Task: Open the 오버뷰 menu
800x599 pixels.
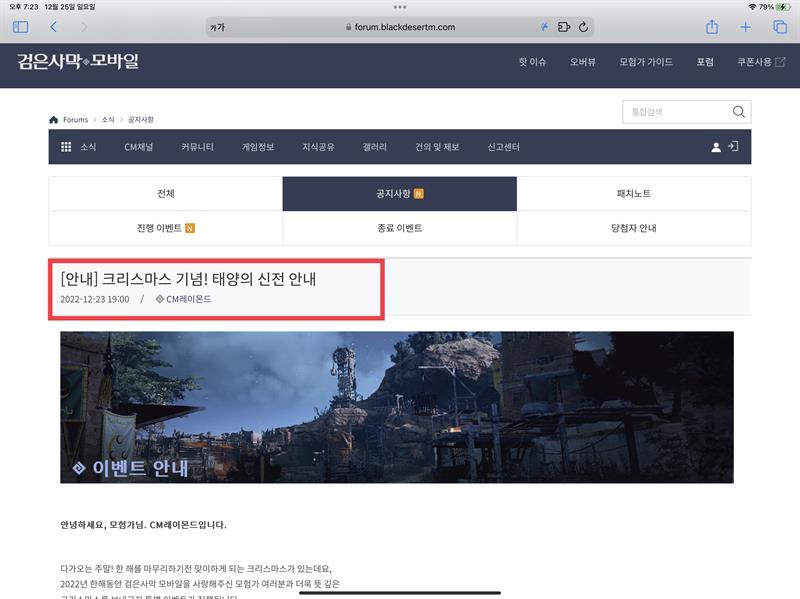Action: (583, 62)
